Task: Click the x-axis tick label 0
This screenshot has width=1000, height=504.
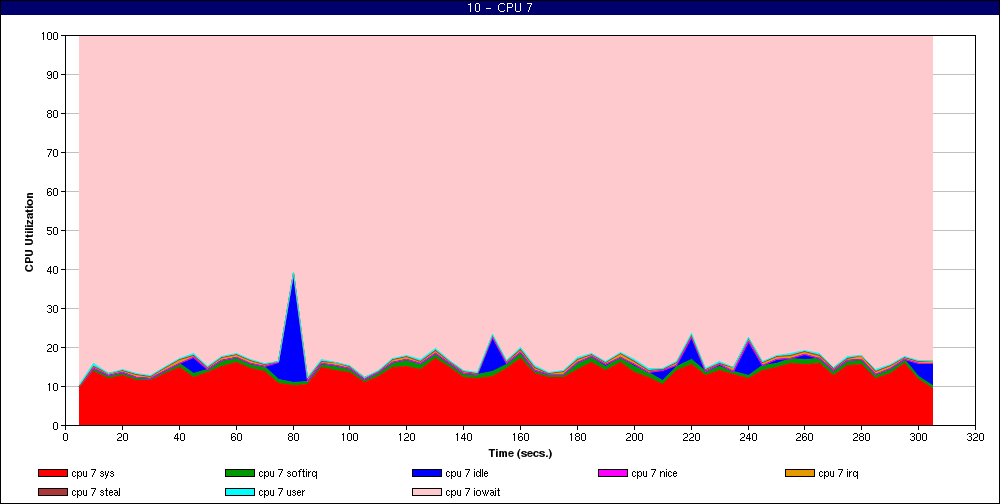Action: point(66,438)
